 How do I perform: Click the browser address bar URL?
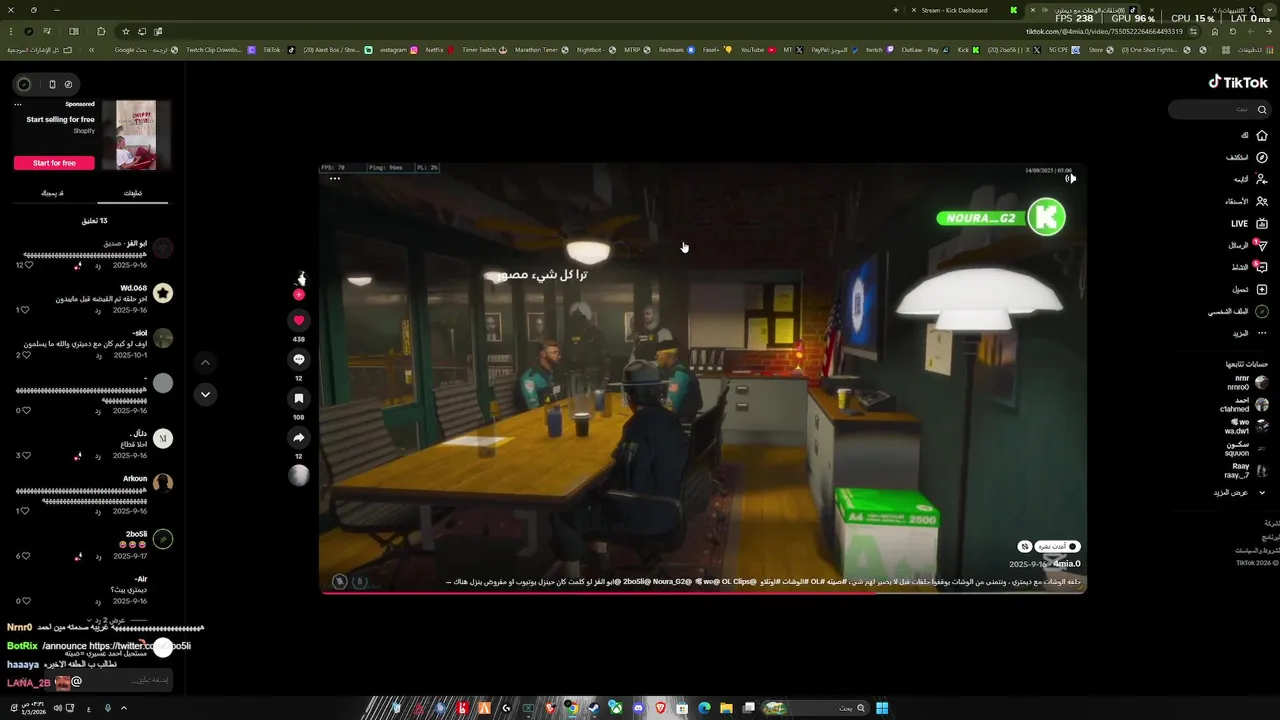click(x=1104, y=31)
